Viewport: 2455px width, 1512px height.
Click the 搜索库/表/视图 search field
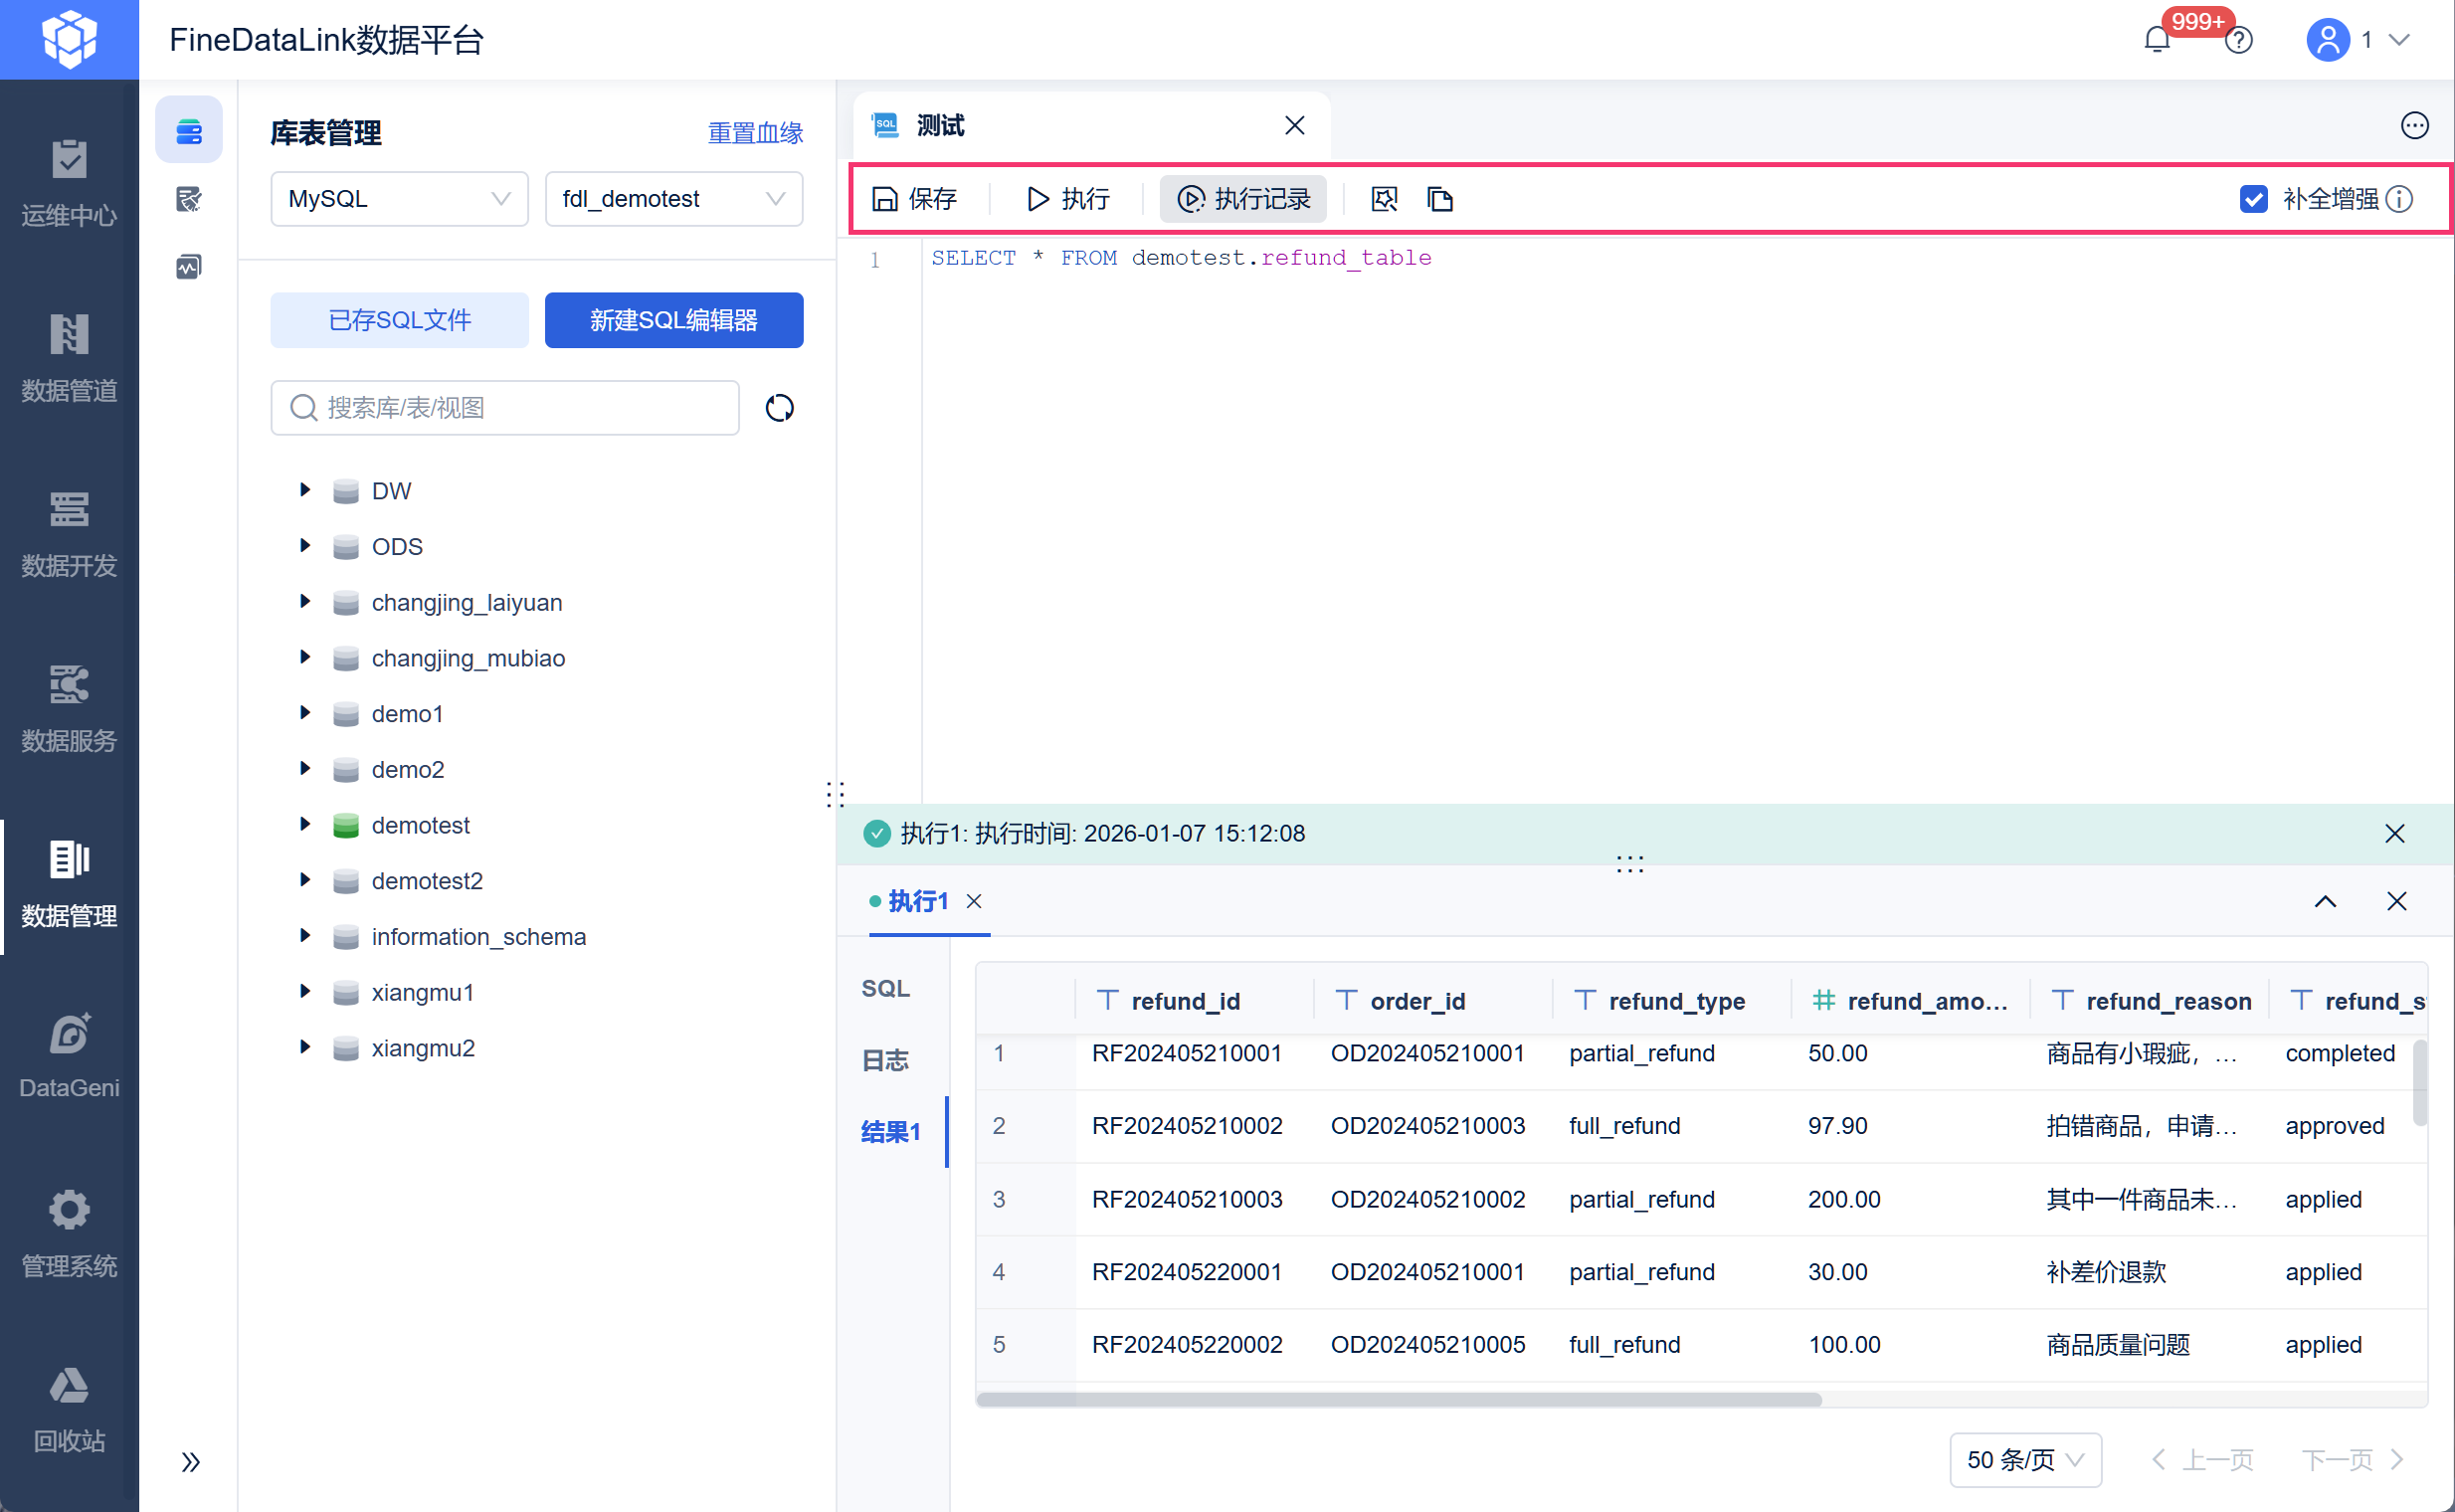tap(505, 408)
